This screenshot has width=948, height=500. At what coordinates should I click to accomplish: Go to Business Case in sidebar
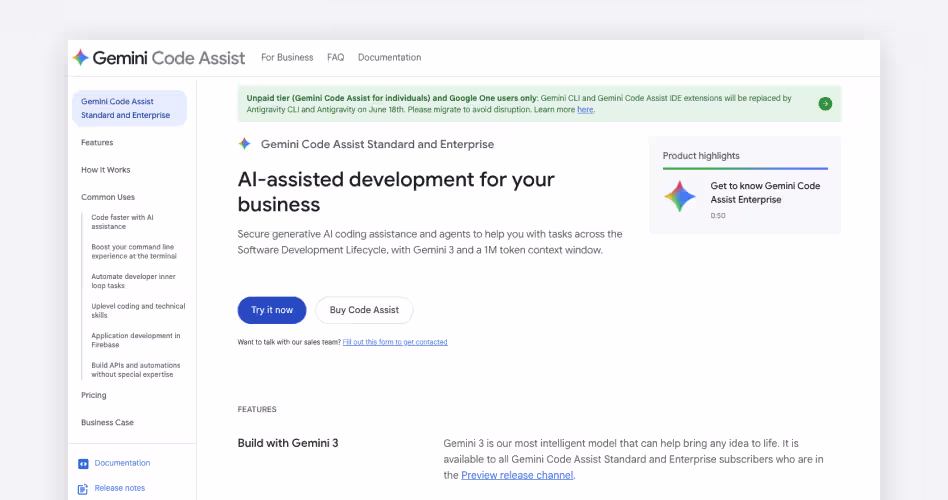[108, 423]
